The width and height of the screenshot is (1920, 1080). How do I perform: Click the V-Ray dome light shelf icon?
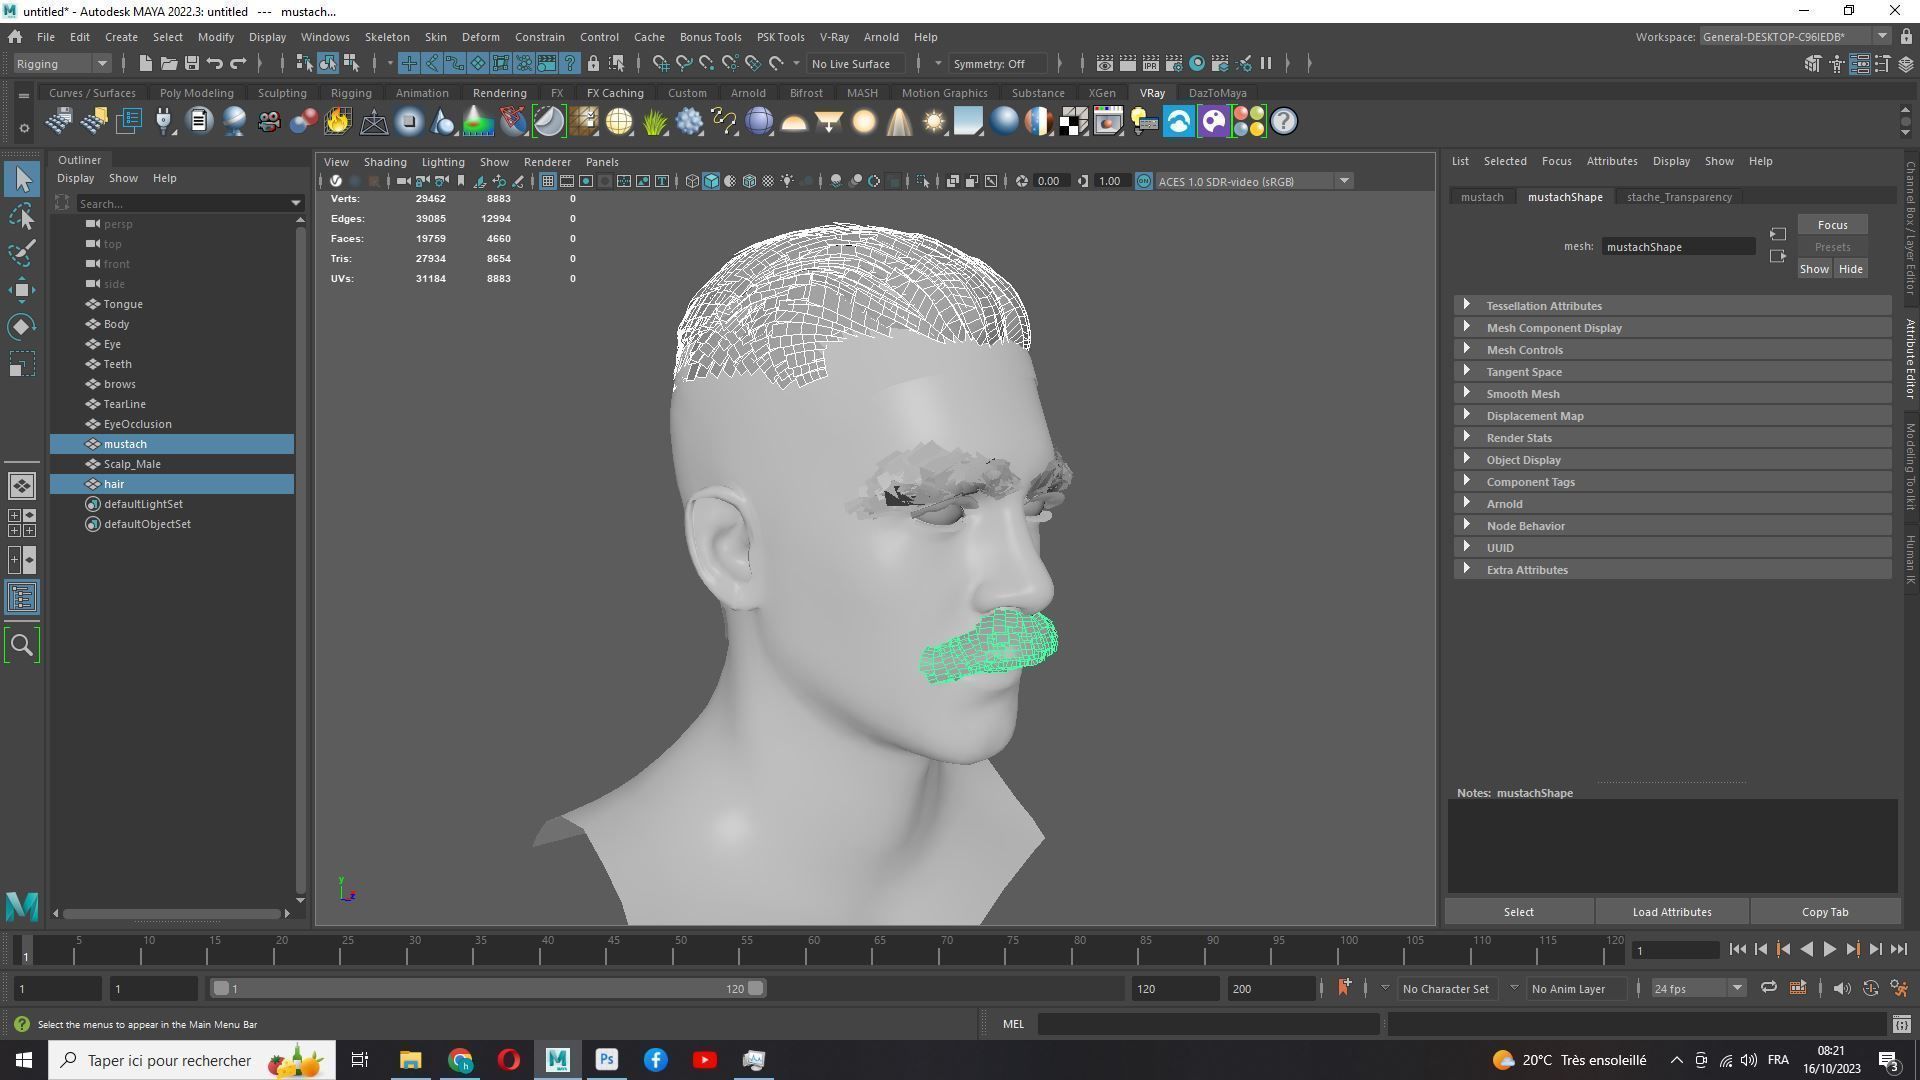(794, 122)
